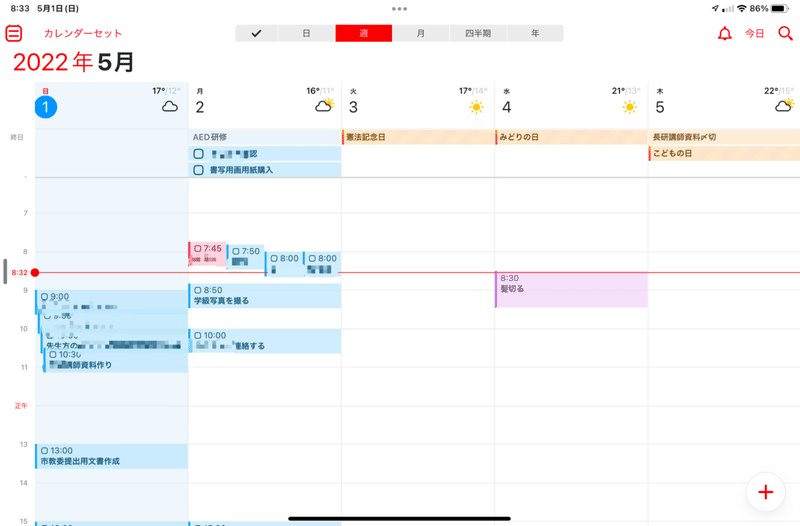Viewport: 800px width, 526px height.
Task: Tap Wi-Fi icon in status bar
Action: point(742,9)
